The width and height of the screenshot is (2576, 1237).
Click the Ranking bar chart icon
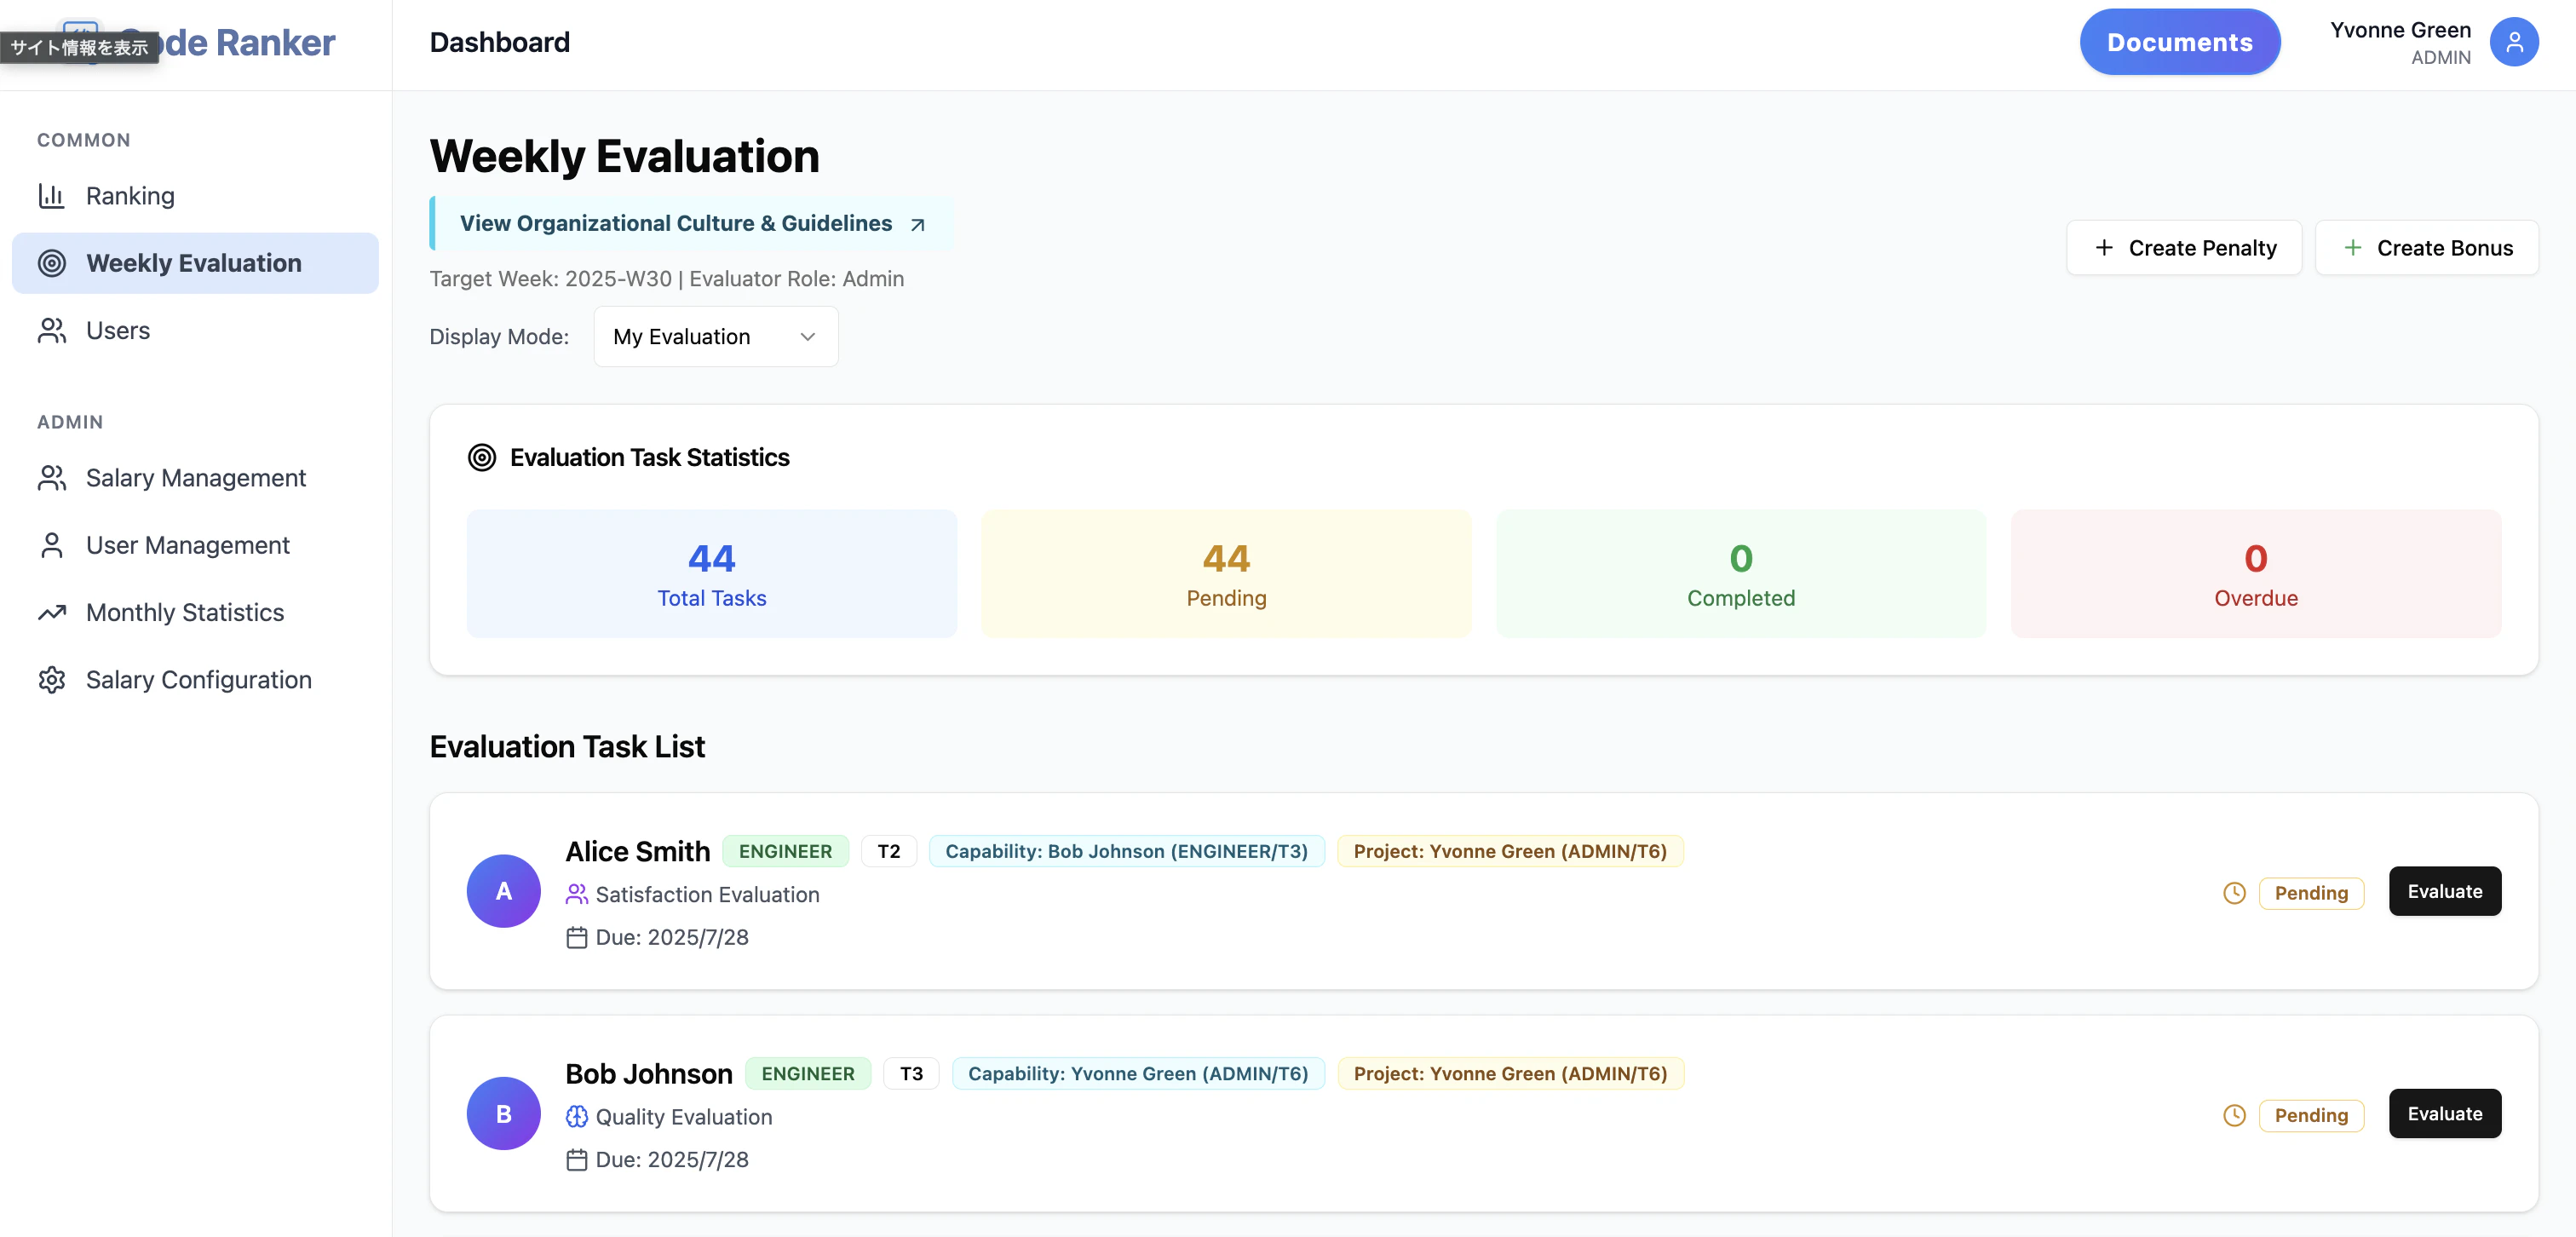pos(51,196)
